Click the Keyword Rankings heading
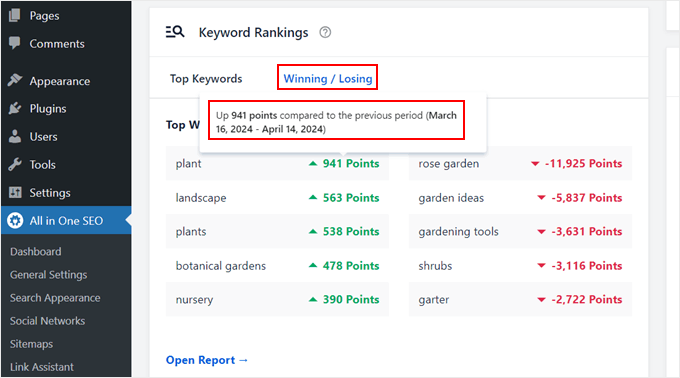680x378 pixels. tap(253, 33)
